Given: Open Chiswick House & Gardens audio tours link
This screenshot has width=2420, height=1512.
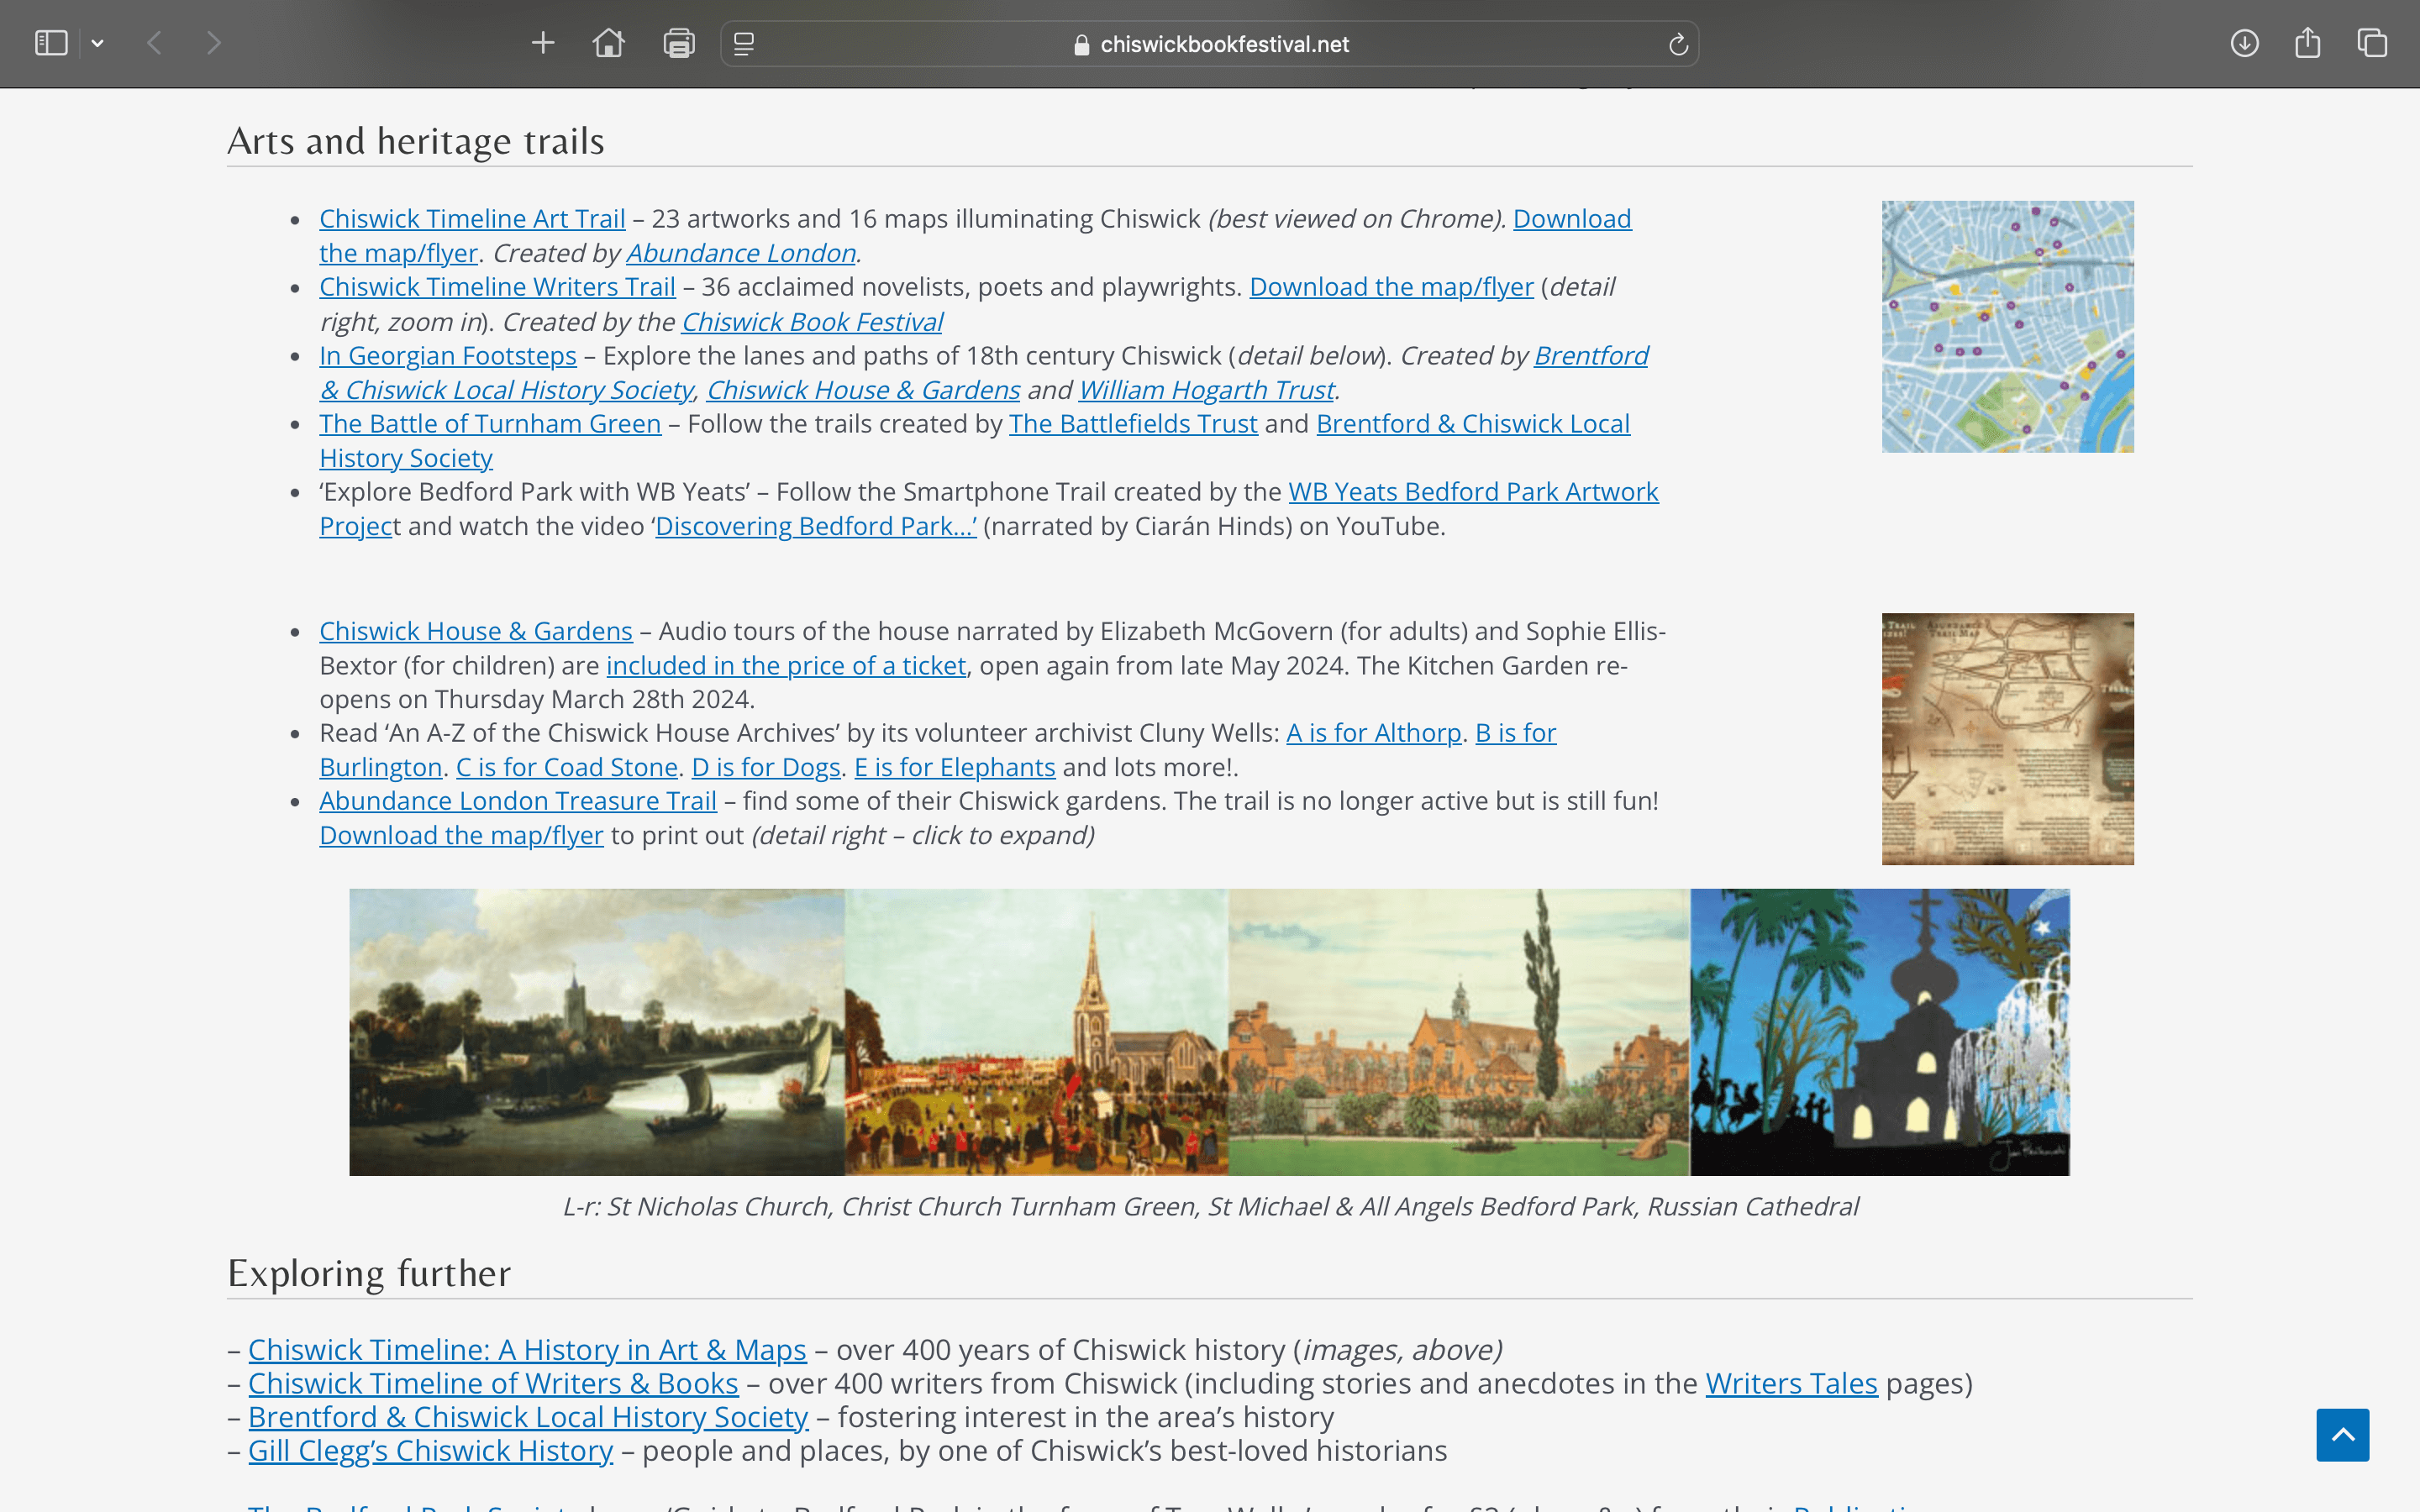Looking at the screenshot, I should [476, 632].
